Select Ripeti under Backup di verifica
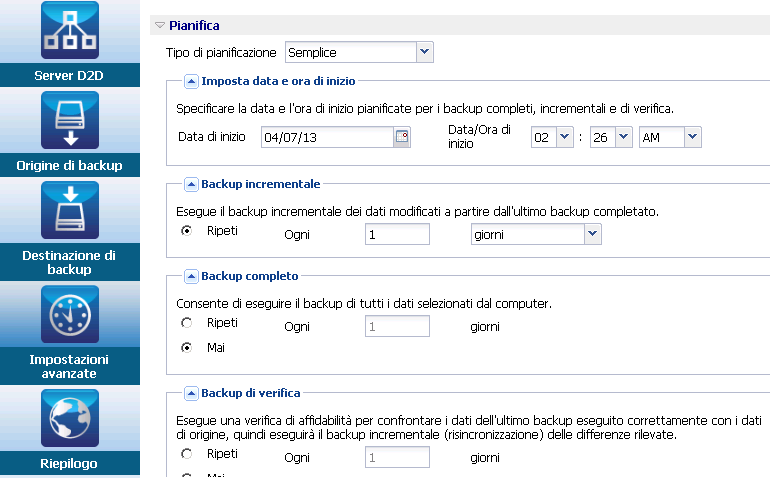The height and width of the screenshot is (478, 770). click(x=186, y=454)
